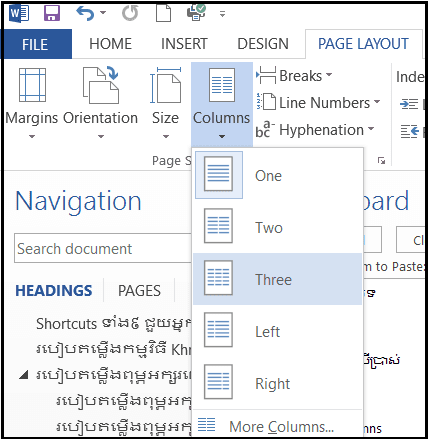This screenshot has height=439, width=428.
Task: Click the Word application icon
Action: tap(19, 14)
